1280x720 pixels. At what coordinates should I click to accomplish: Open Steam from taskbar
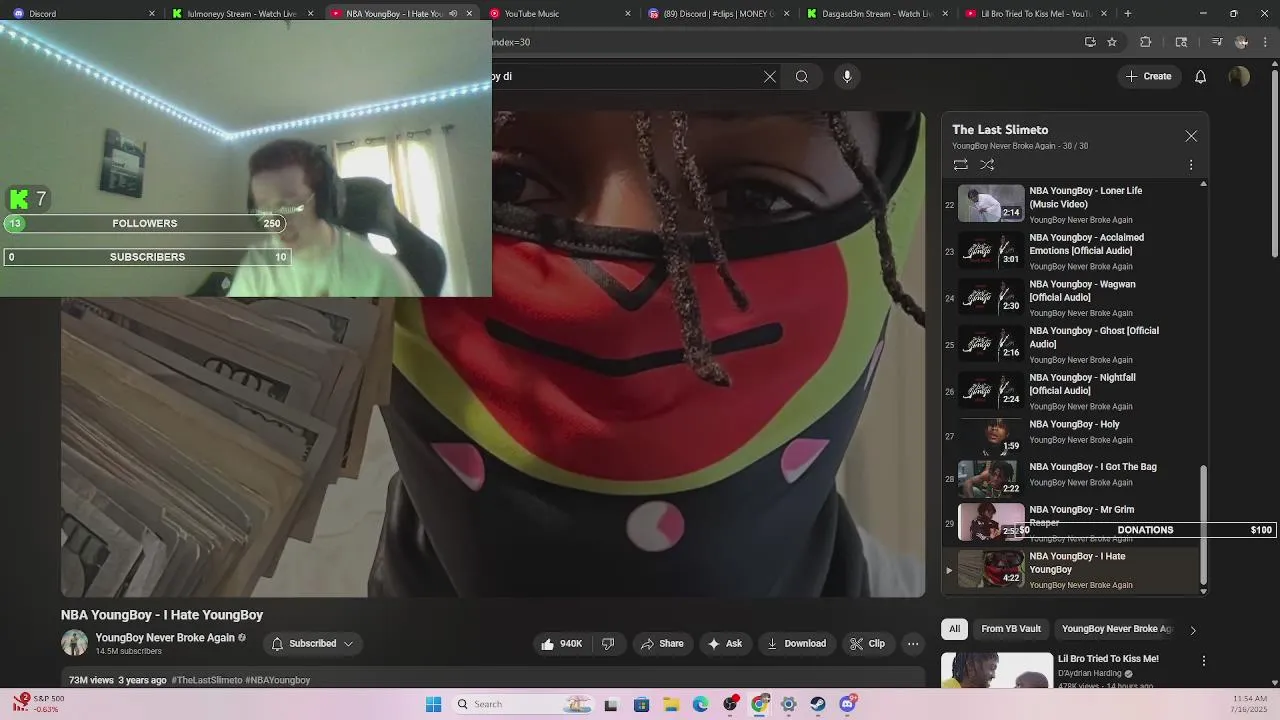pyautogui.click(x=818, y=704)
